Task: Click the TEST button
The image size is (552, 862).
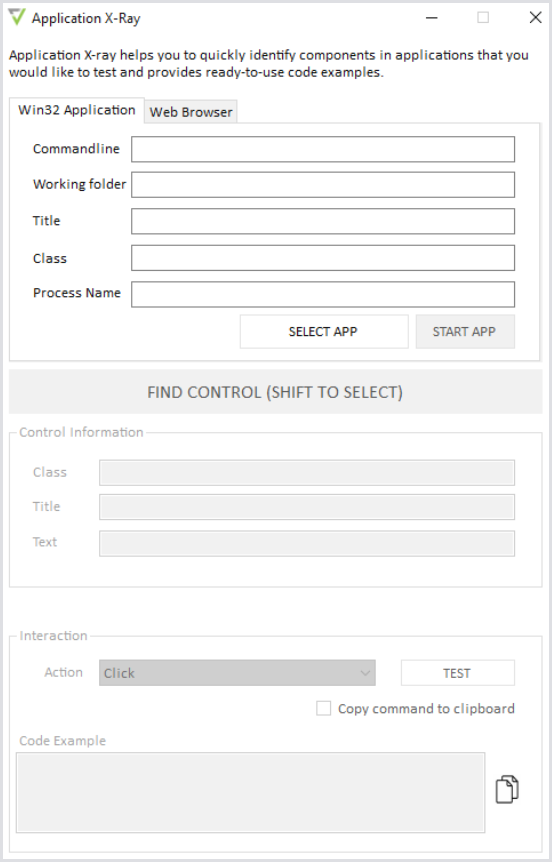Action: coord(457,673)
